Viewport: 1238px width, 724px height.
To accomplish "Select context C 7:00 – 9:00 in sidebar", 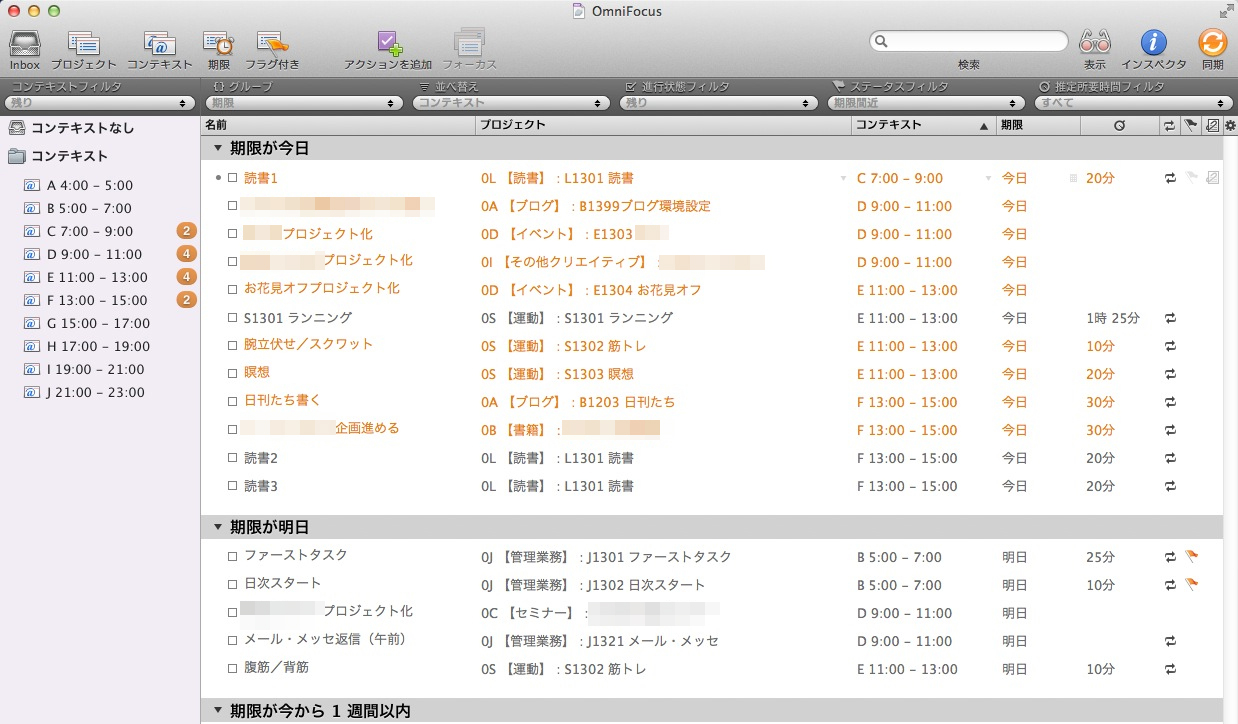I will click(x=89, y=231).
